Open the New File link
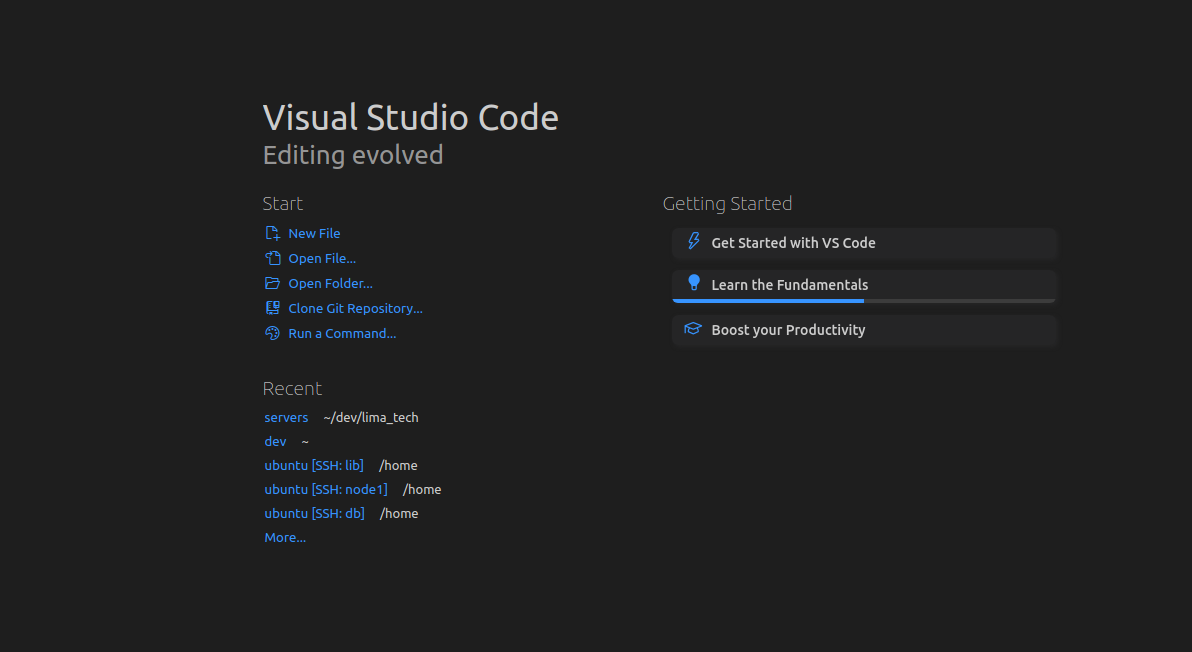Screen dimensions: 1192x652 [x=314, y=233]
